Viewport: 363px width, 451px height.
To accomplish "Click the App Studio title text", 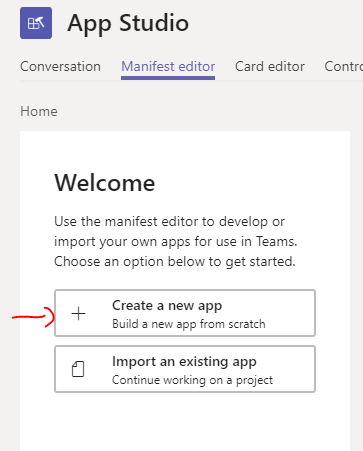I will (x=128, y=23).
